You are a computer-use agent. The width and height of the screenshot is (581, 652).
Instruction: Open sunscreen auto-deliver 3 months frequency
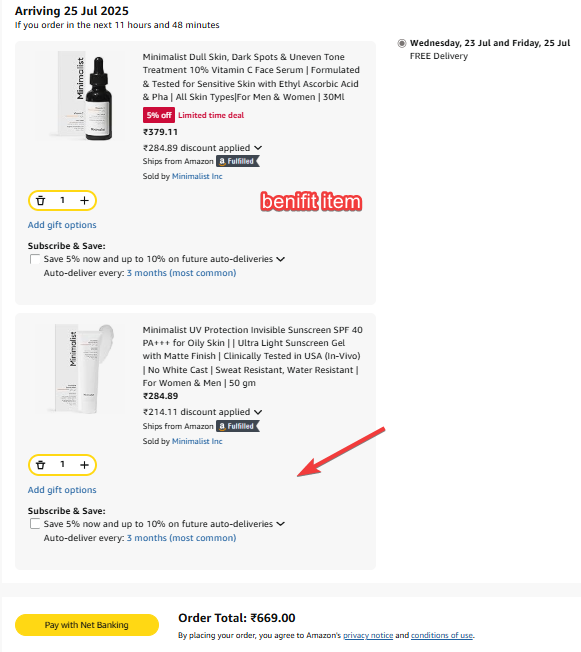coord(181,538)
